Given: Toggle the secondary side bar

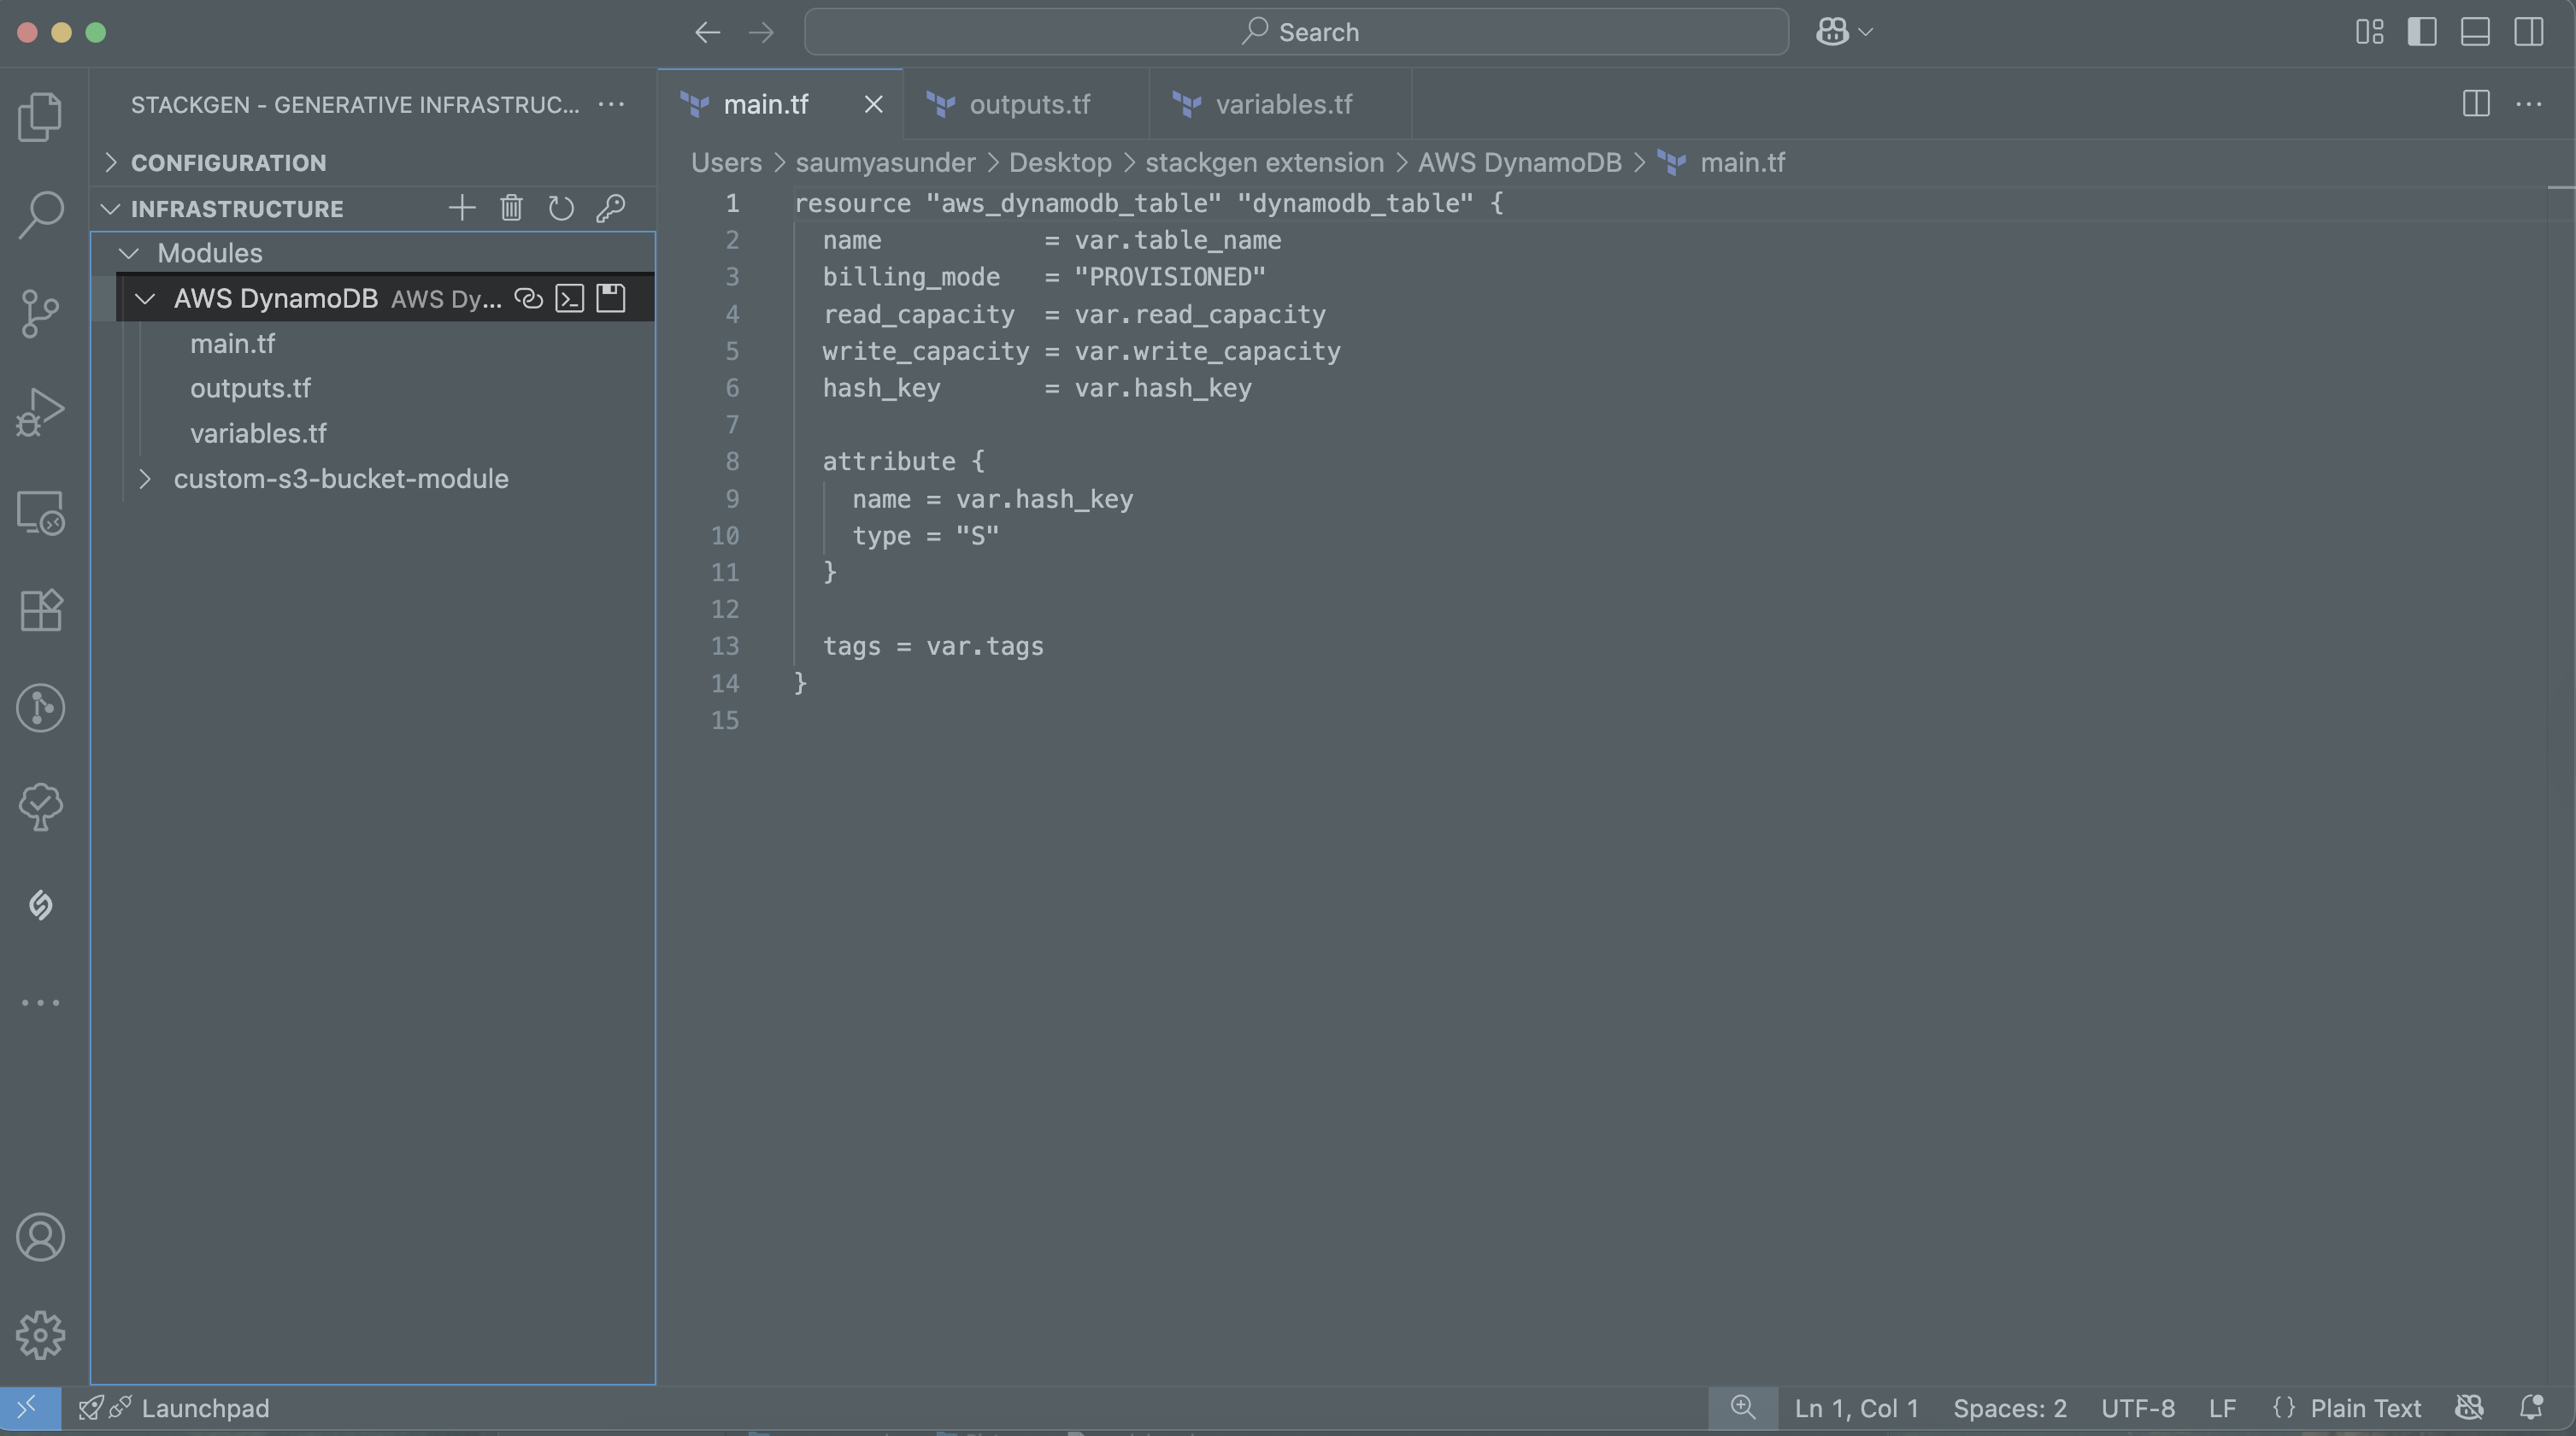Looking at the screenshot, I should click(x=2528, y=32).
